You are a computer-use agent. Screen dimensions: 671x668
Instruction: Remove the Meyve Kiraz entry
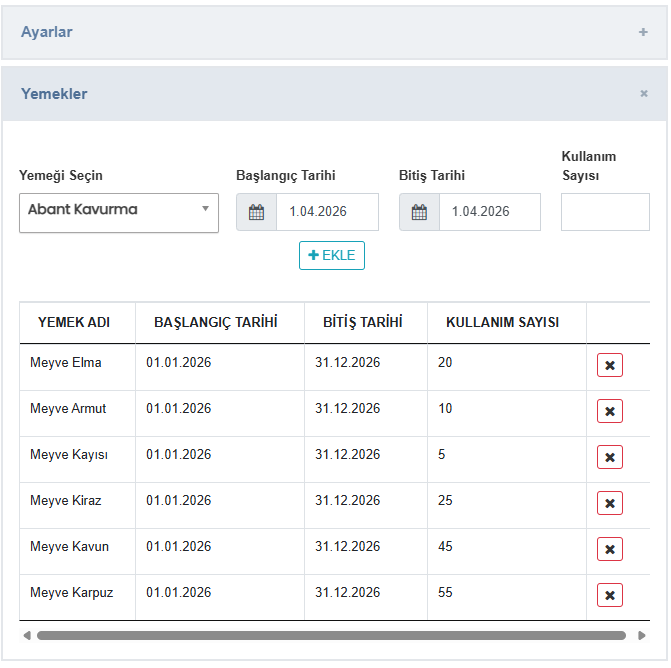click(x=609, y=503)
